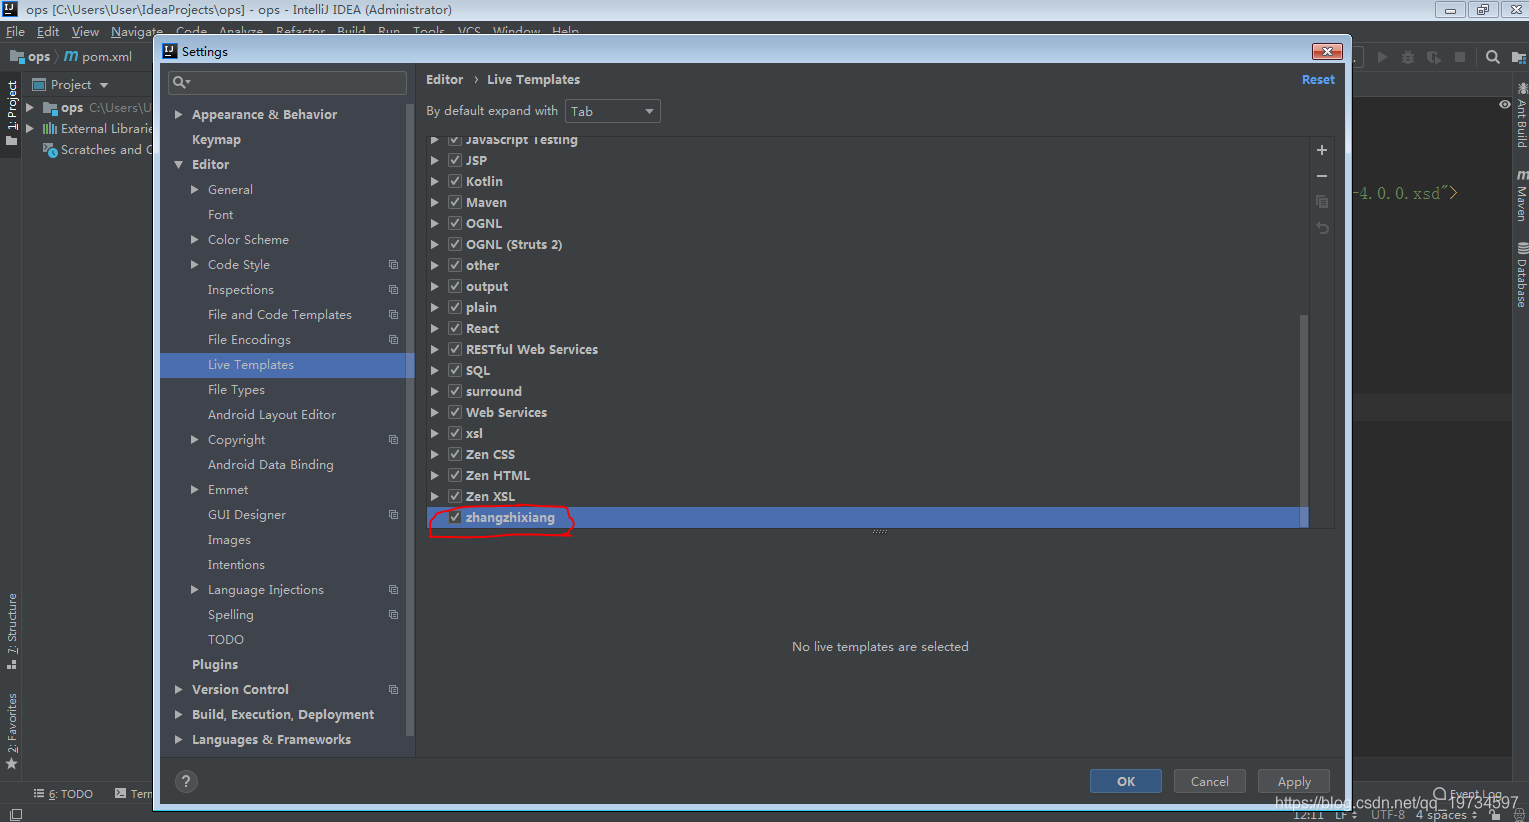Expand the RESTful Web Services template group
Screen dimensions: 1529x822
pos(435,350)
